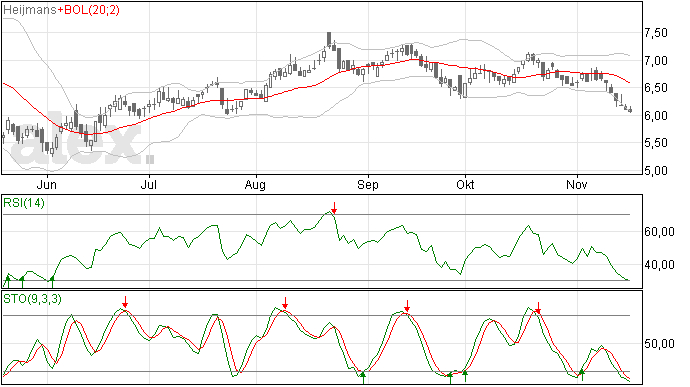Click the 7,00 price axis label
The width and height of the screenshot is (690, 387).
[656, 61]
